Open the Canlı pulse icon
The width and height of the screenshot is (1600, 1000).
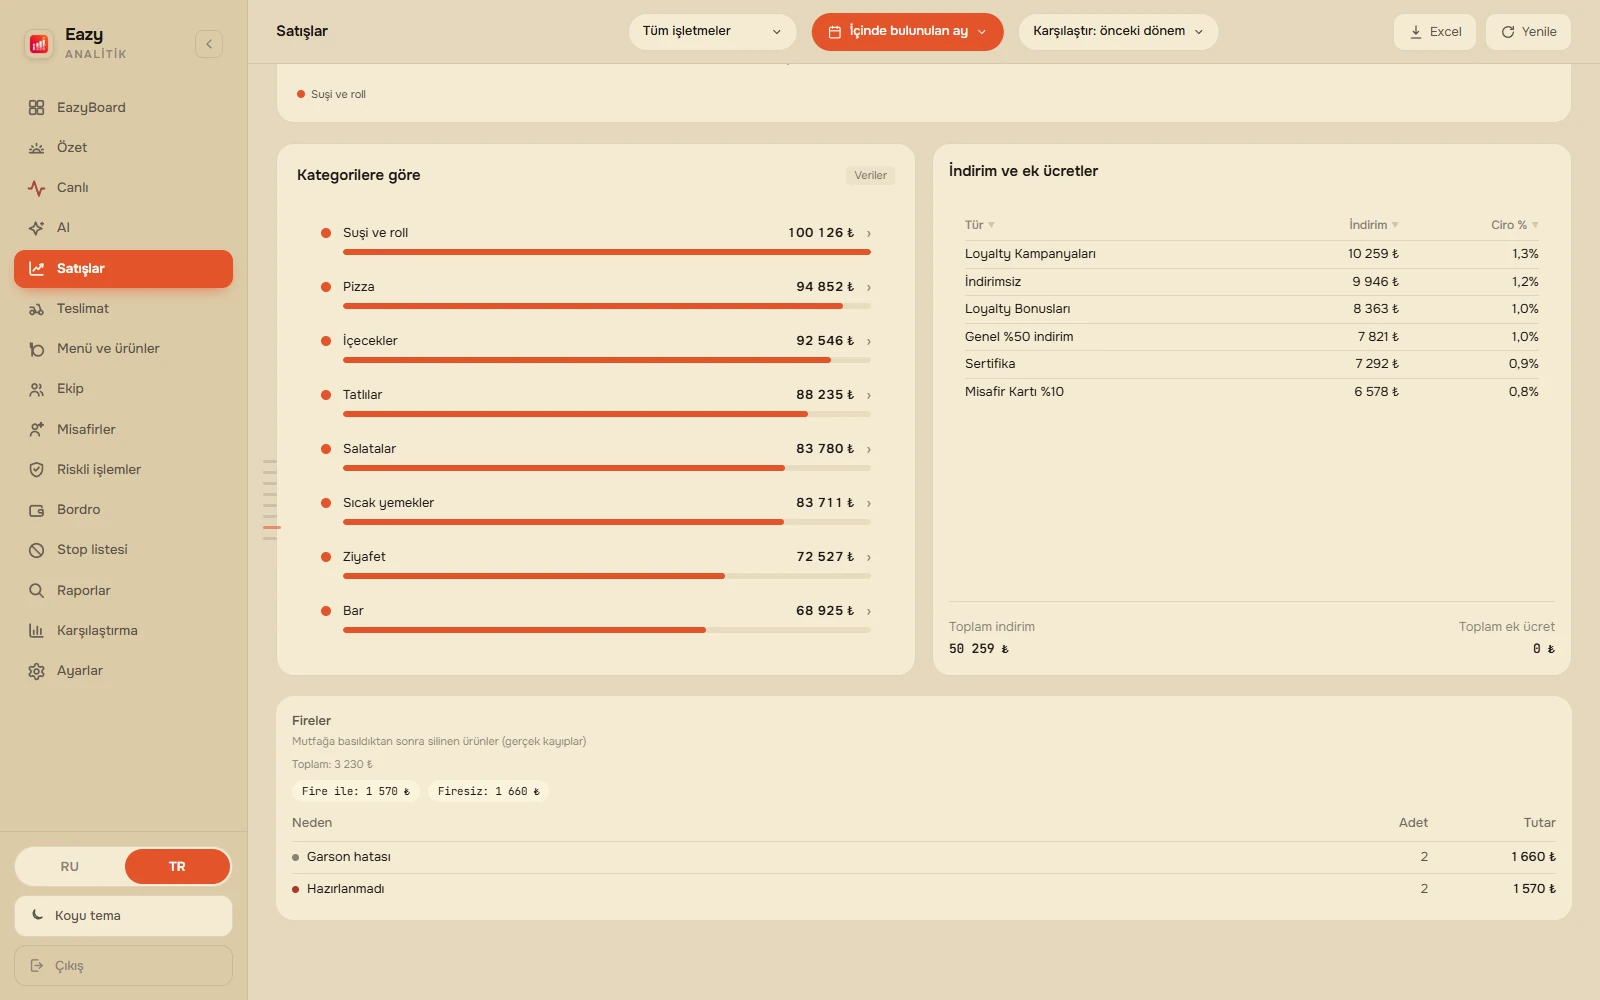click(37, 188)
